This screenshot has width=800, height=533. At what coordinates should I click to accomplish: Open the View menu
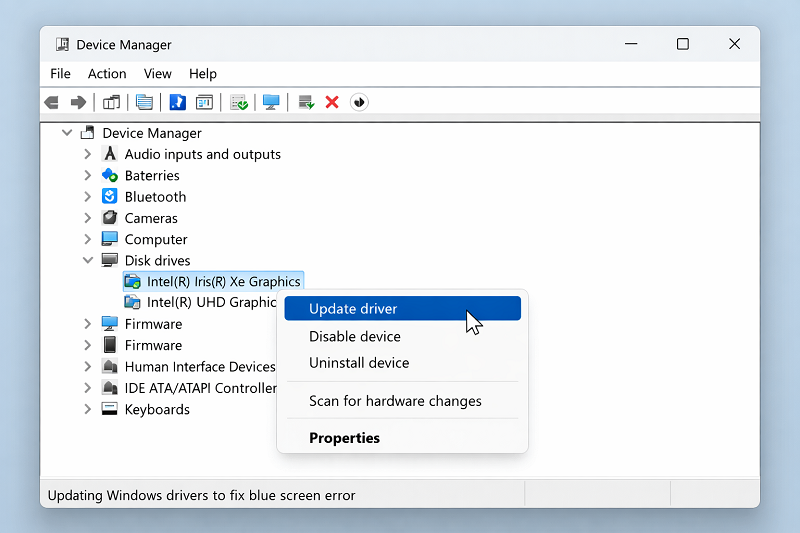tap(158, 73)
